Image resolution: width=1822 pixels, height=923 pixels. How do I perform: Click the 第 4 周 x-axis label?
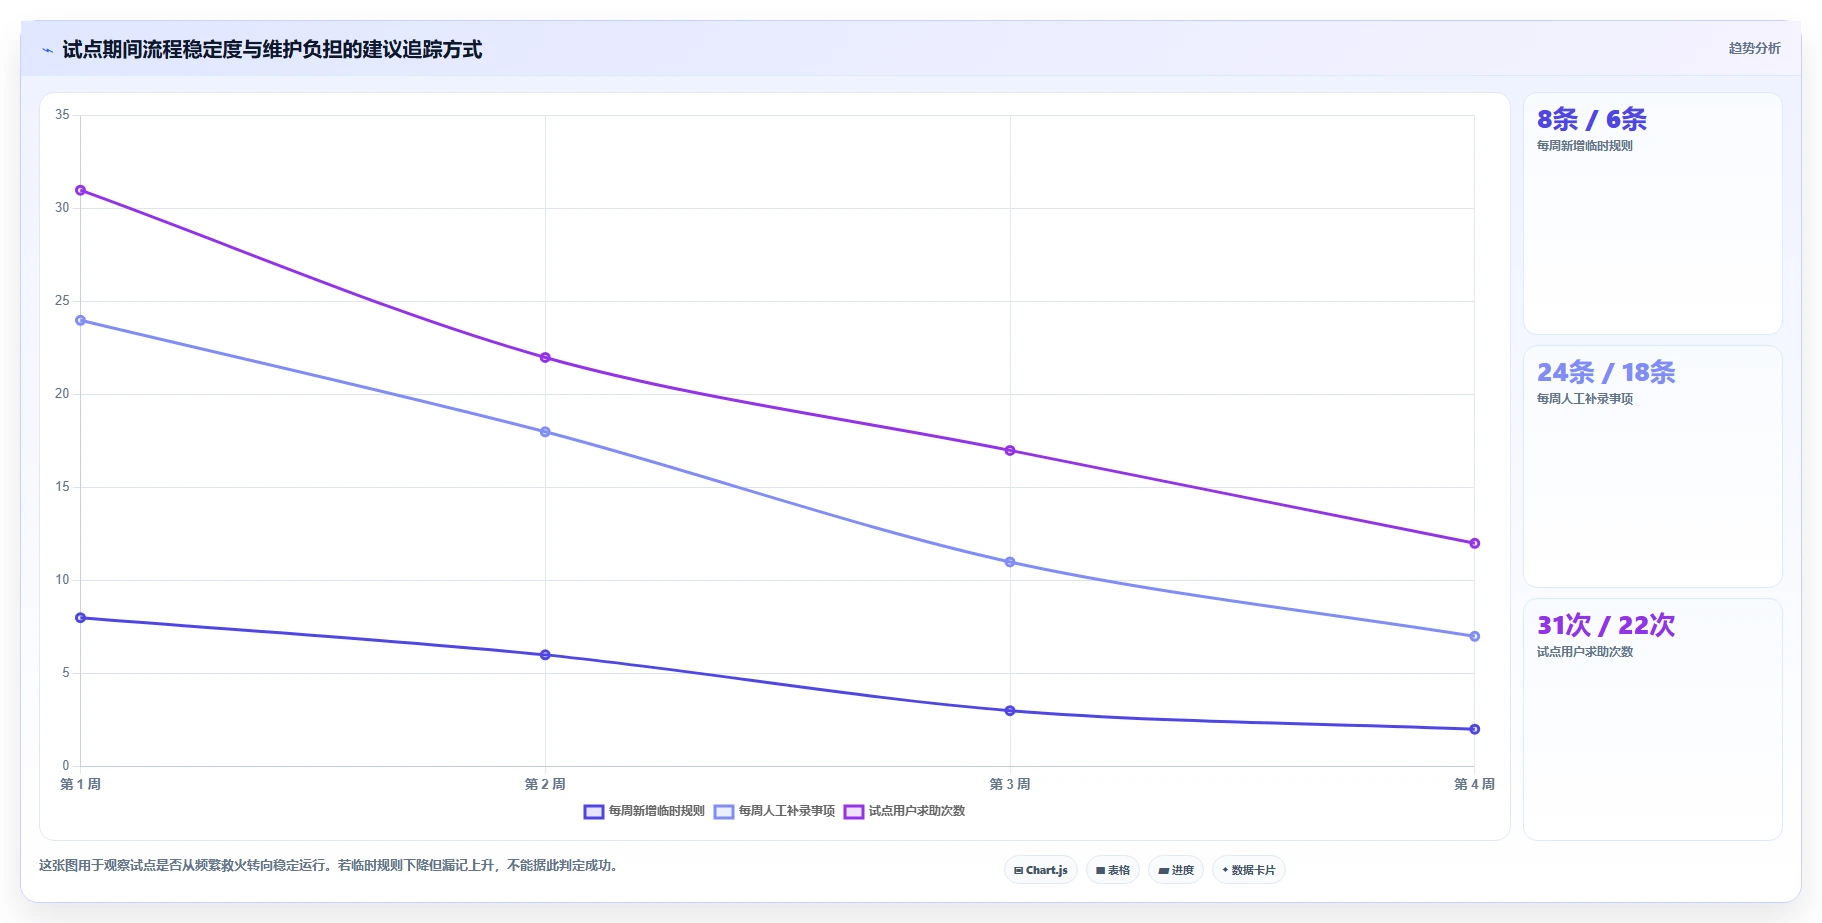click(1474, 784)
